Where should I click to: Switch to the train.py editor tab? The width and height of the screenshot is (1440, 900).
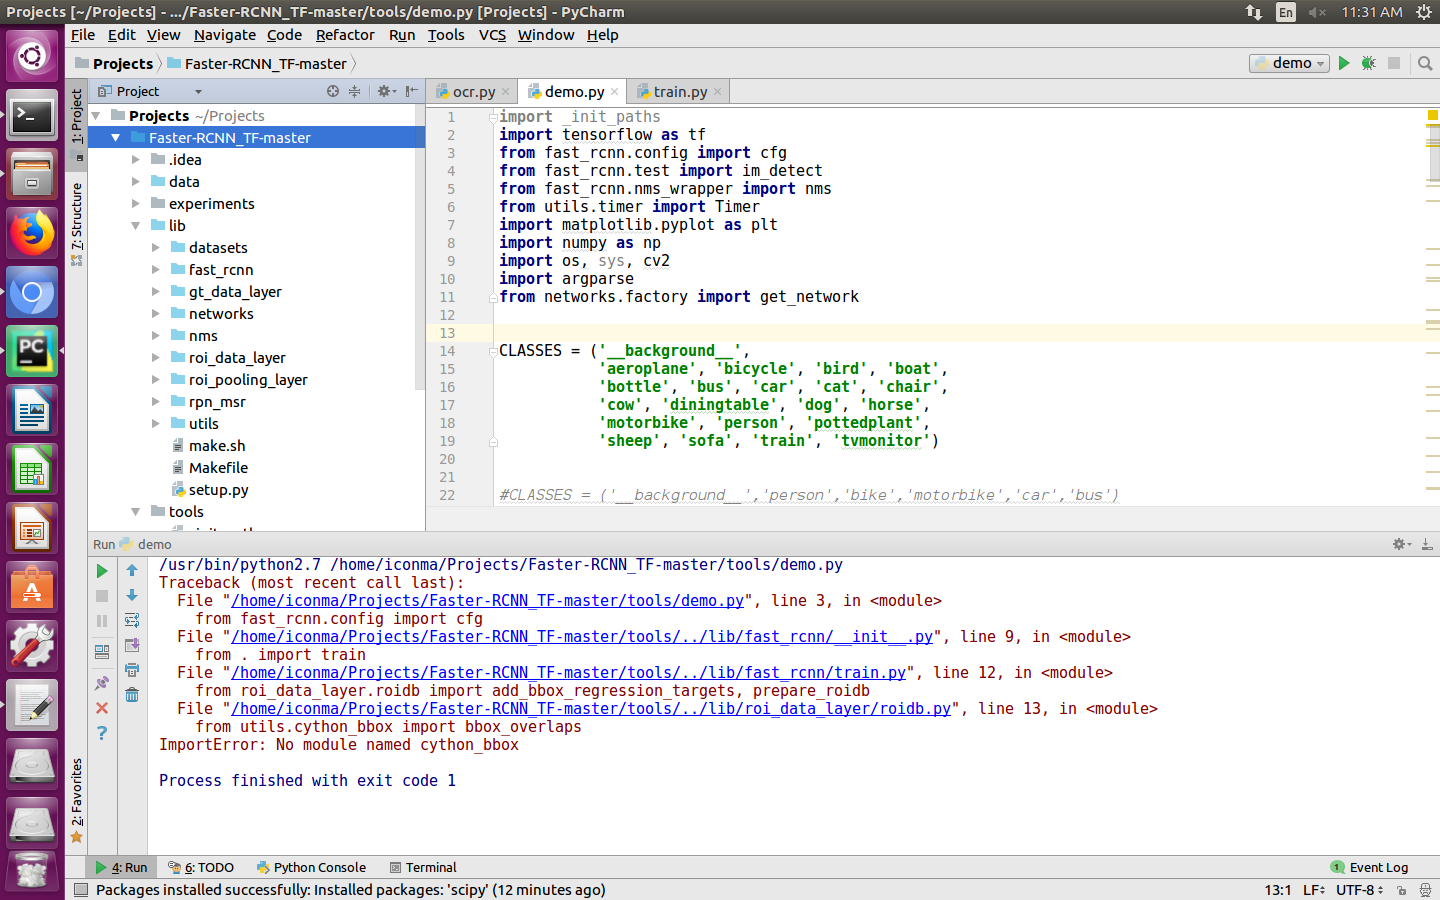pos(680,91)
